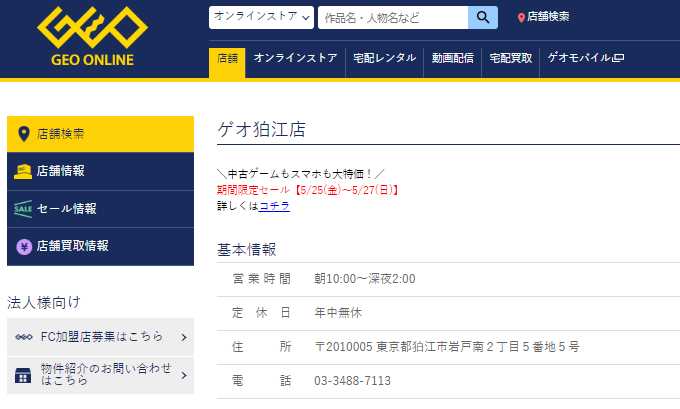Select the 店舗 tab

click(x=227, y=63)
